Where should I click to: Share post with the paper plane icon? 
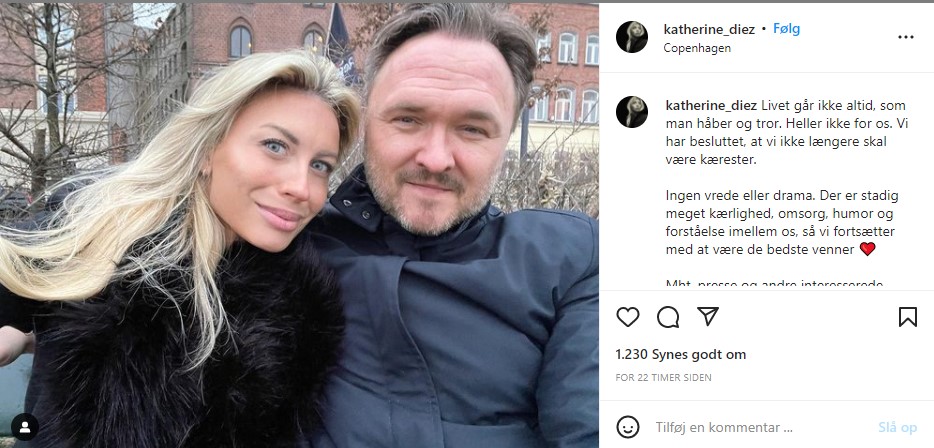(708, 316)
